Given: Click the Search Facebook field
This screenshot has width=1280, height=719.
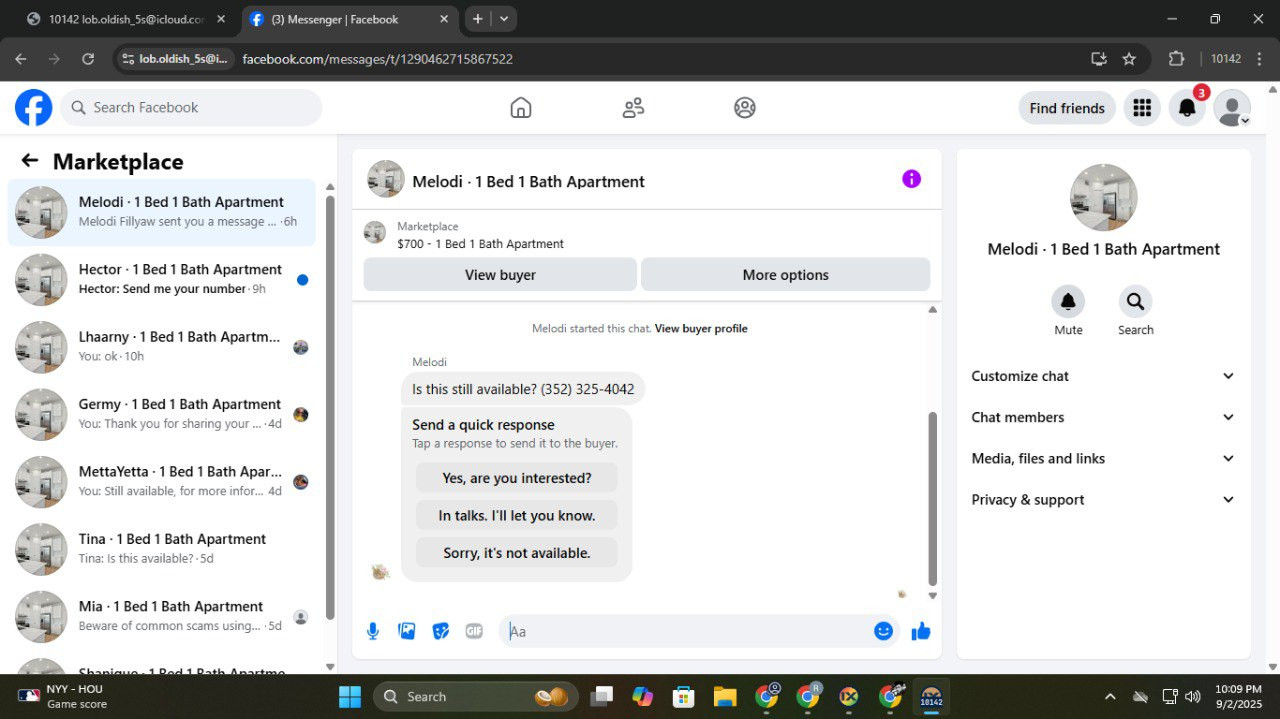Looking at the screenshot, I should 191,108.
